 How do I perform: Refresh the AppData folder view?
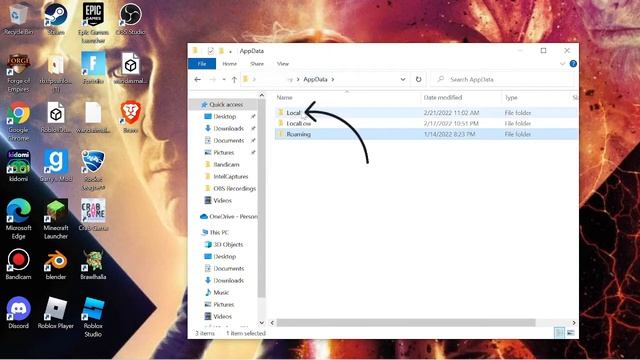[x=418, y=79]
